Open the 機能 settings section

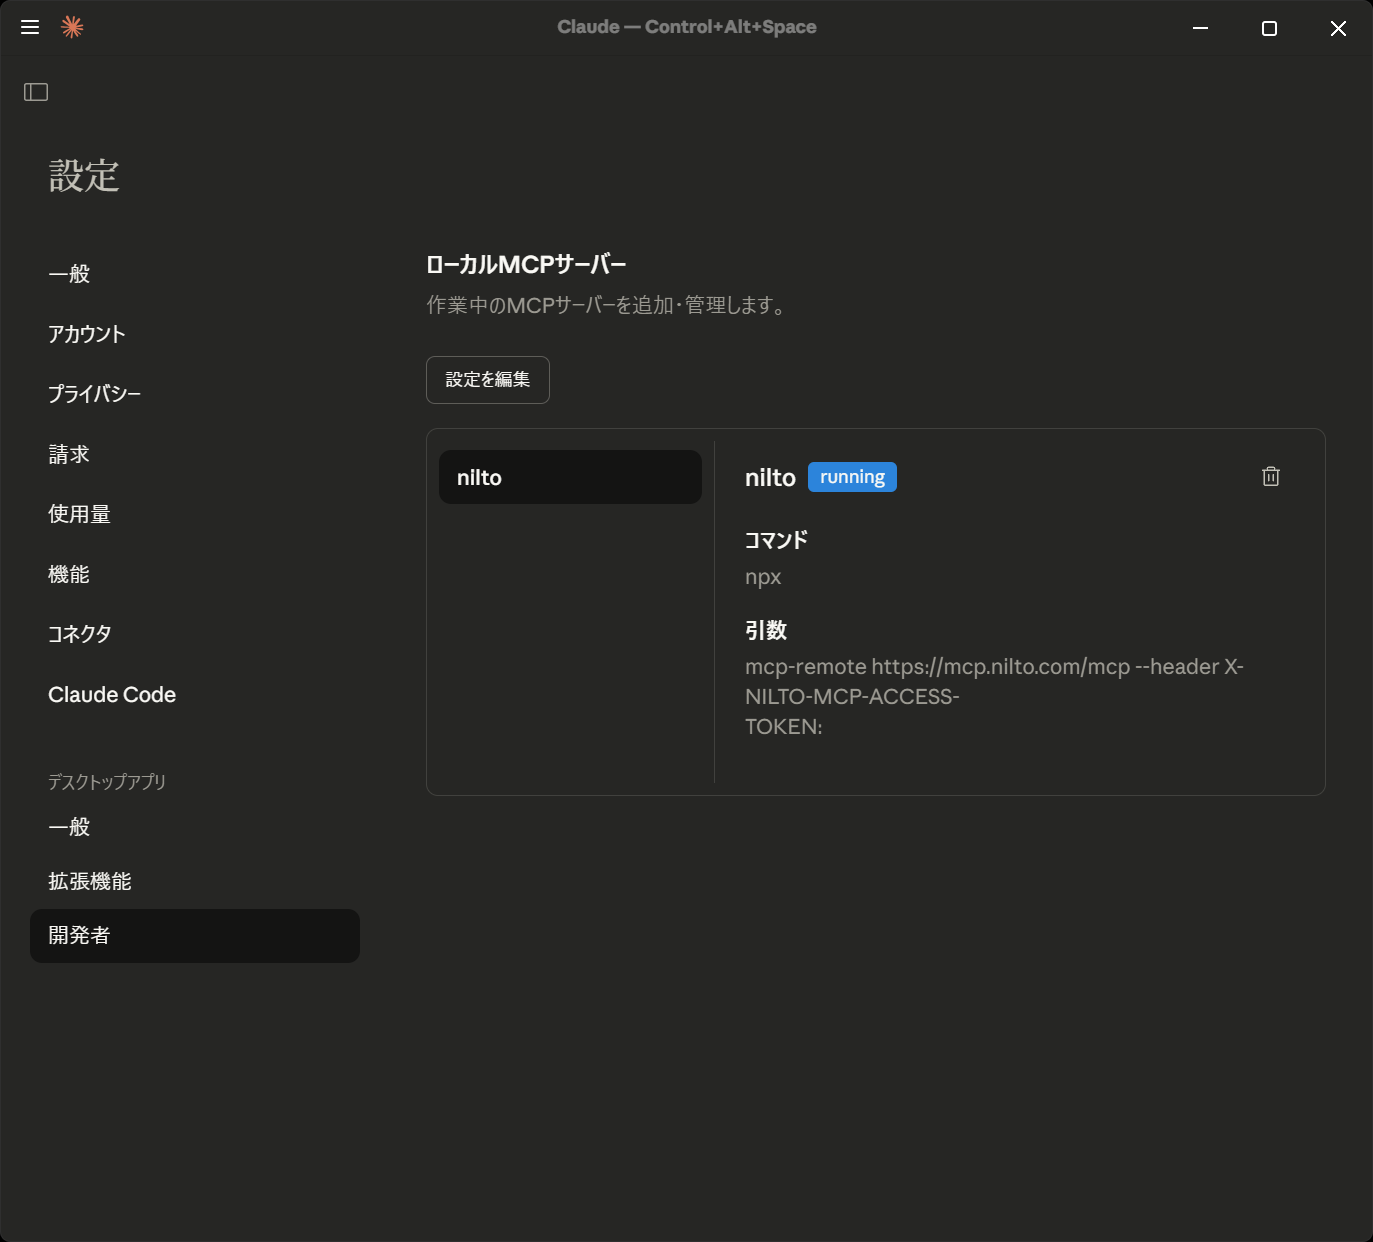point(69,574)
